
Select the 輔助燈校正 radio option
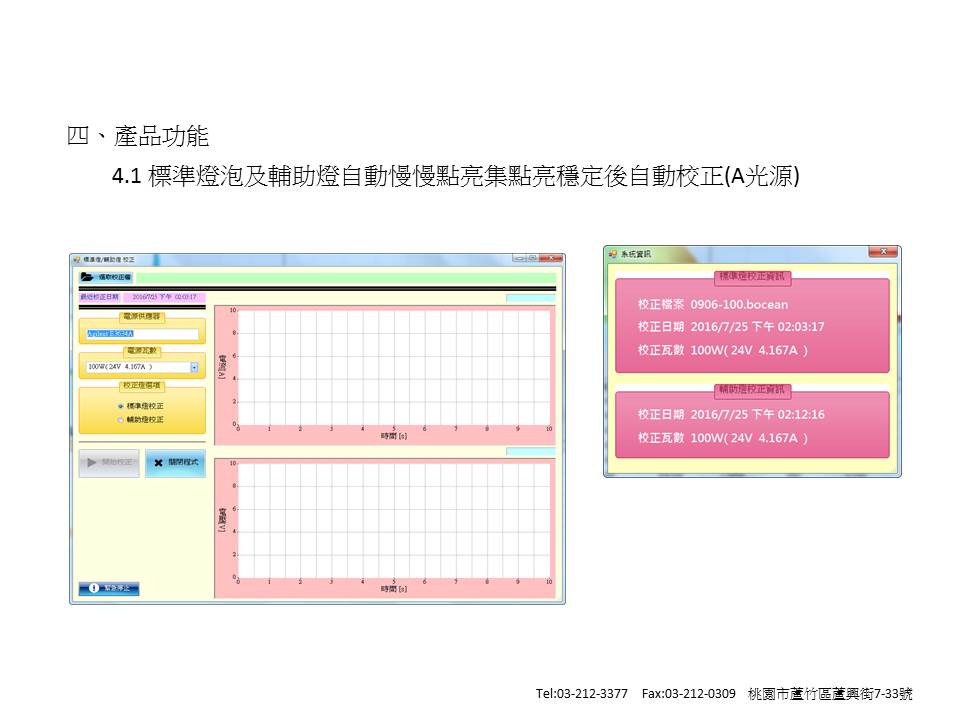(x=121, y=419)
